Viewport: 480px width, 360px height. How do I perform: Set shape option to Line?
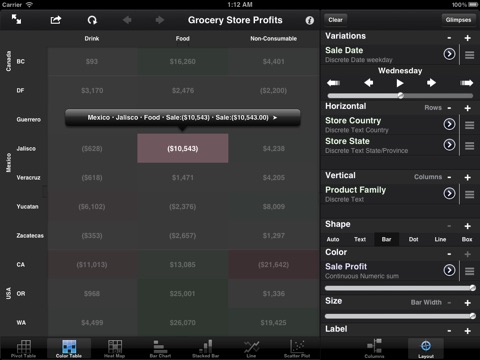(x=440, y=239)
